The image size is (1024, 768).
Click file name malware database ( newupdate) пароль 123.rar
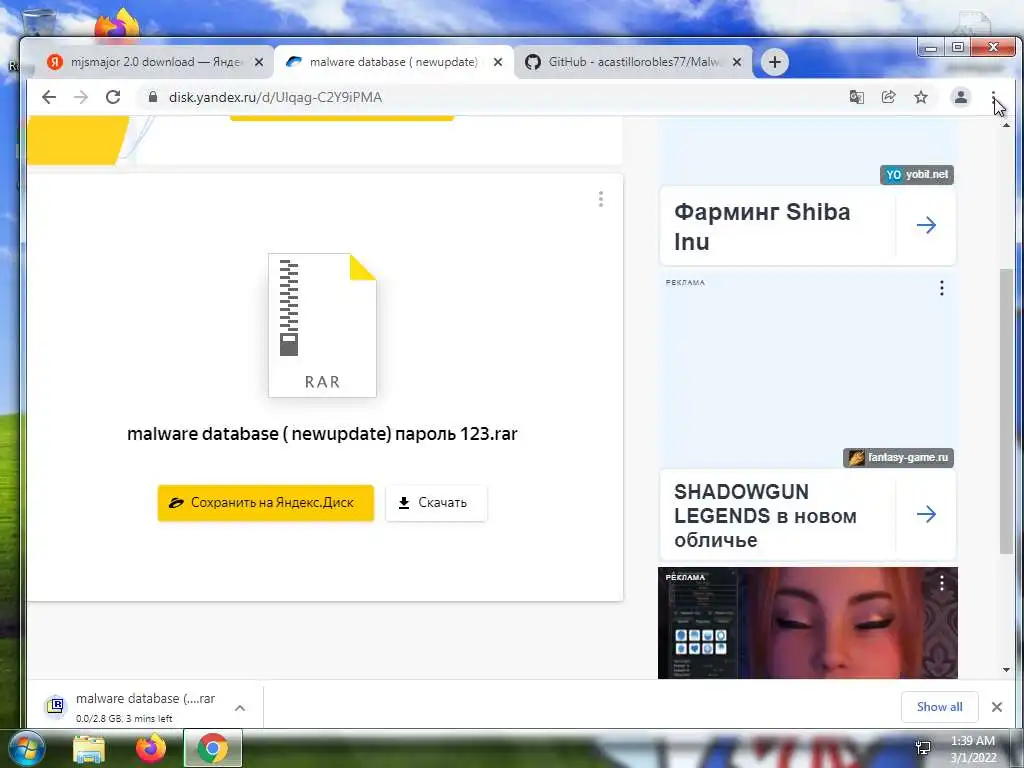tap(322, 434)
